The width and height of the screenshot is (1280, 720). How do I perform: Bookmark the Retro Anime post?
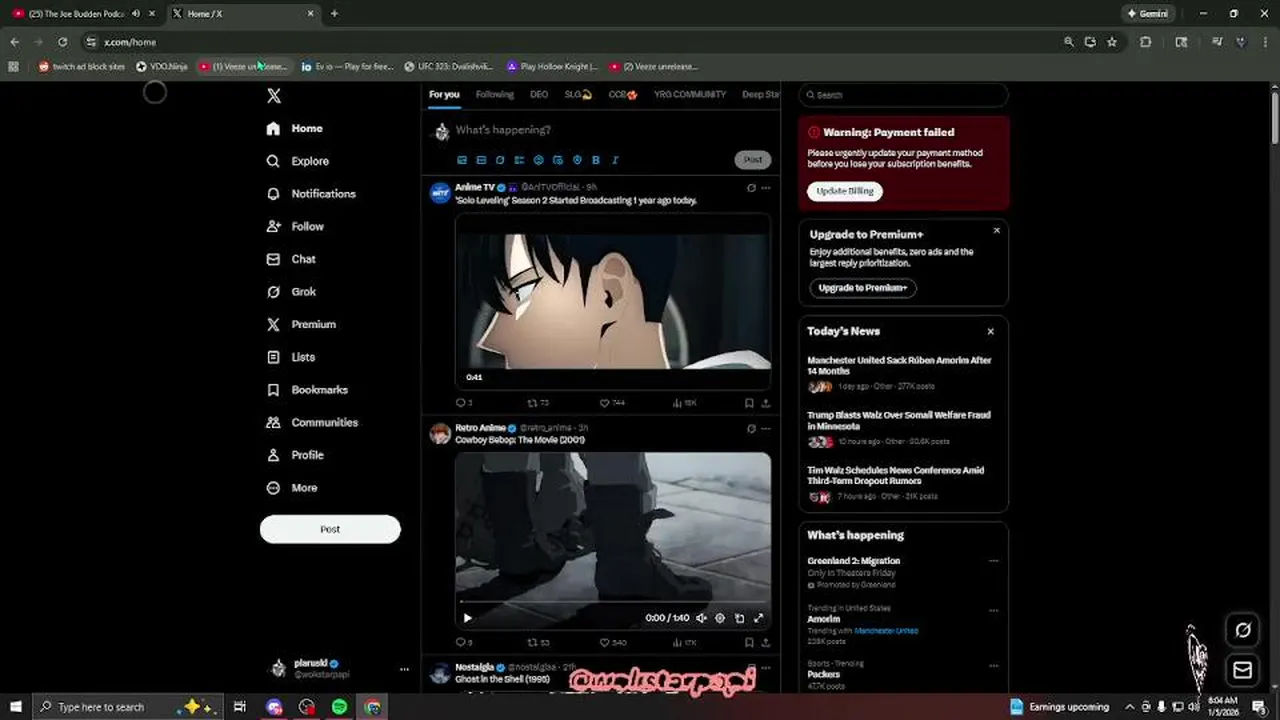pyautogui.click(x=749, y=642)
